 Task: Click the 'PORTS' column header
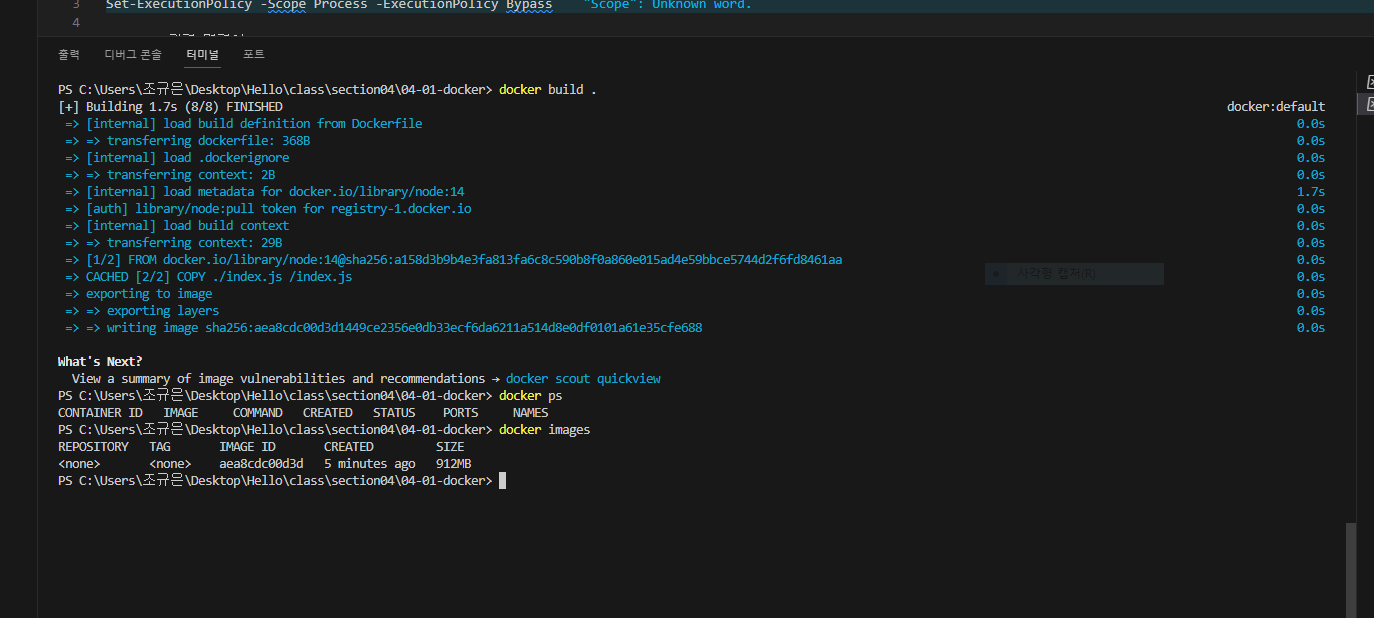click(x=461, y=413)
